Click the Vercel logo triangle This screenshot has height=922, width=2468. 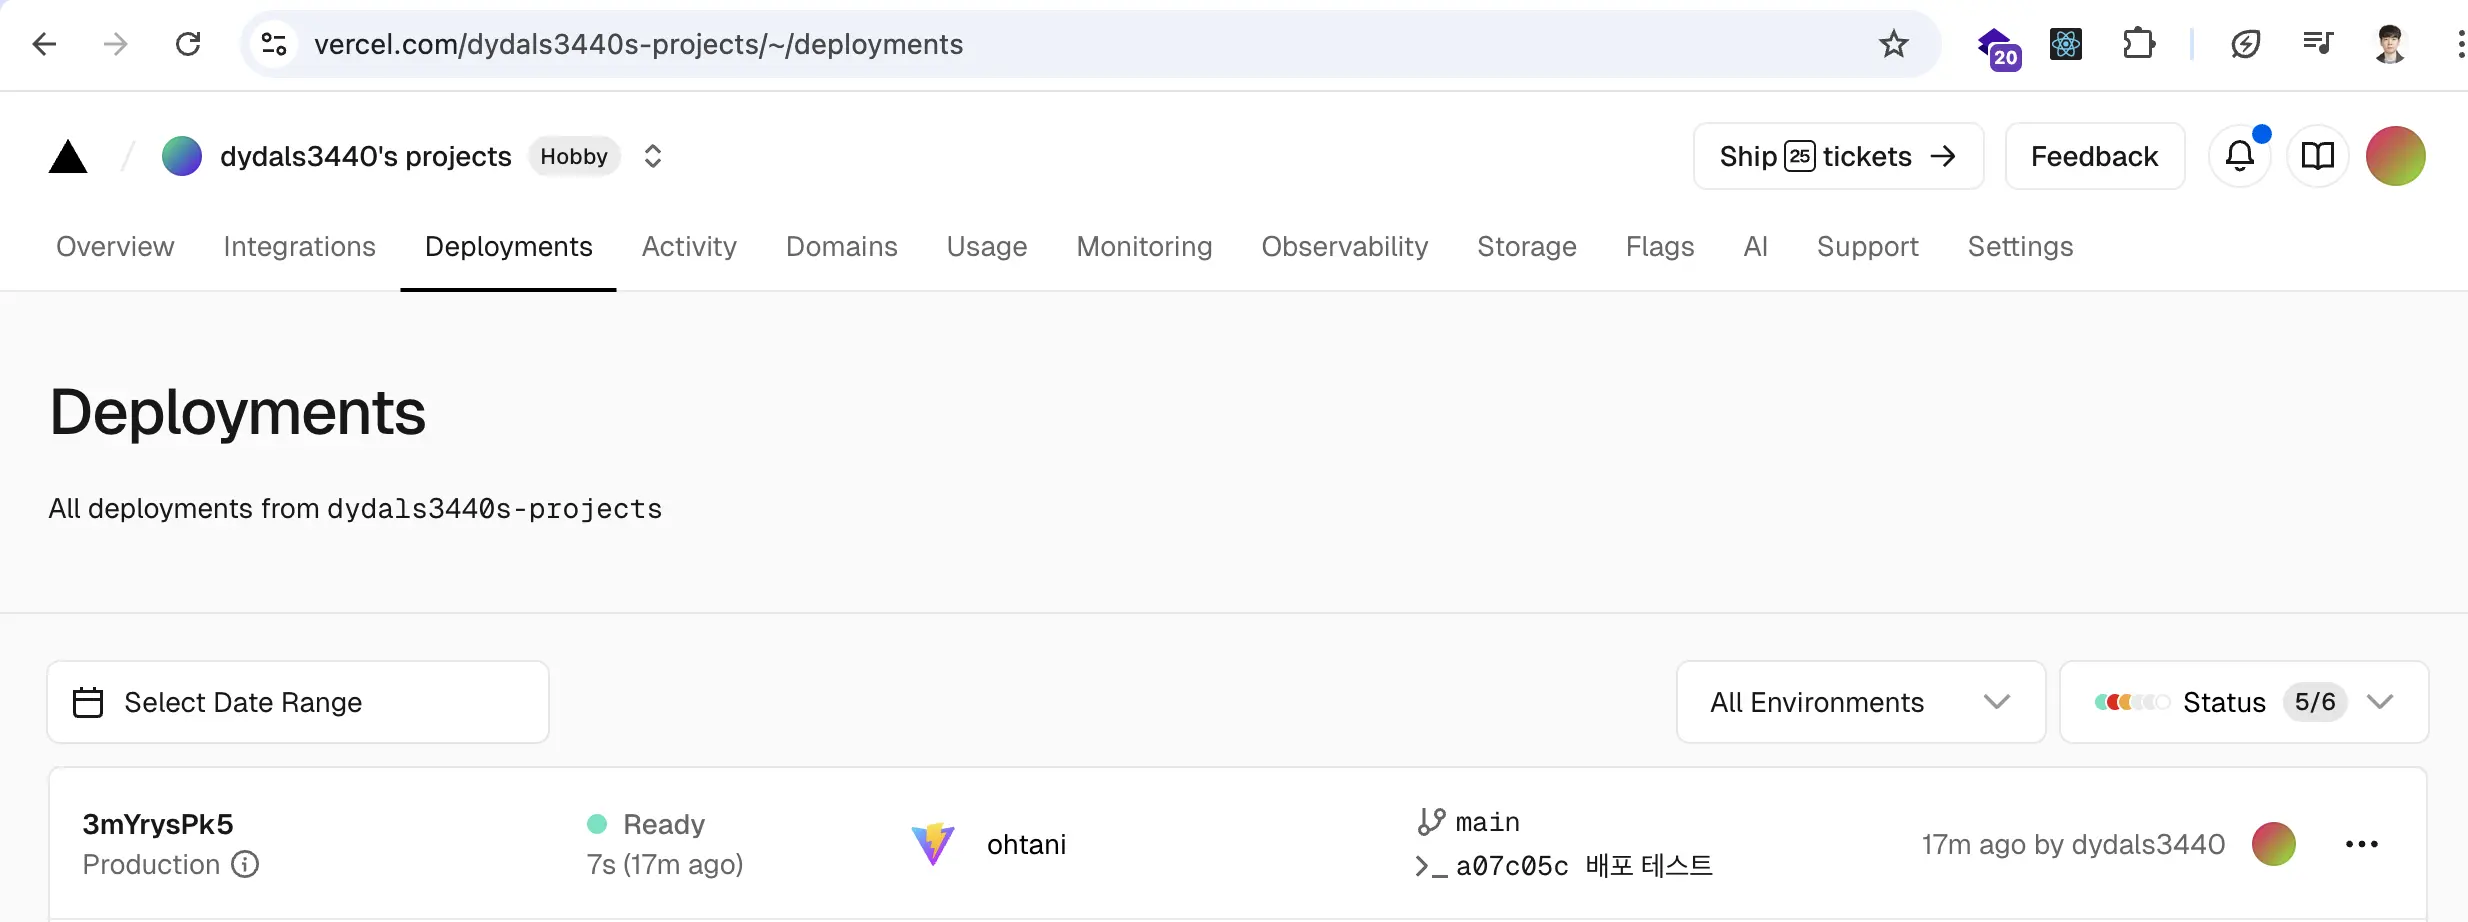click(67, 156)
